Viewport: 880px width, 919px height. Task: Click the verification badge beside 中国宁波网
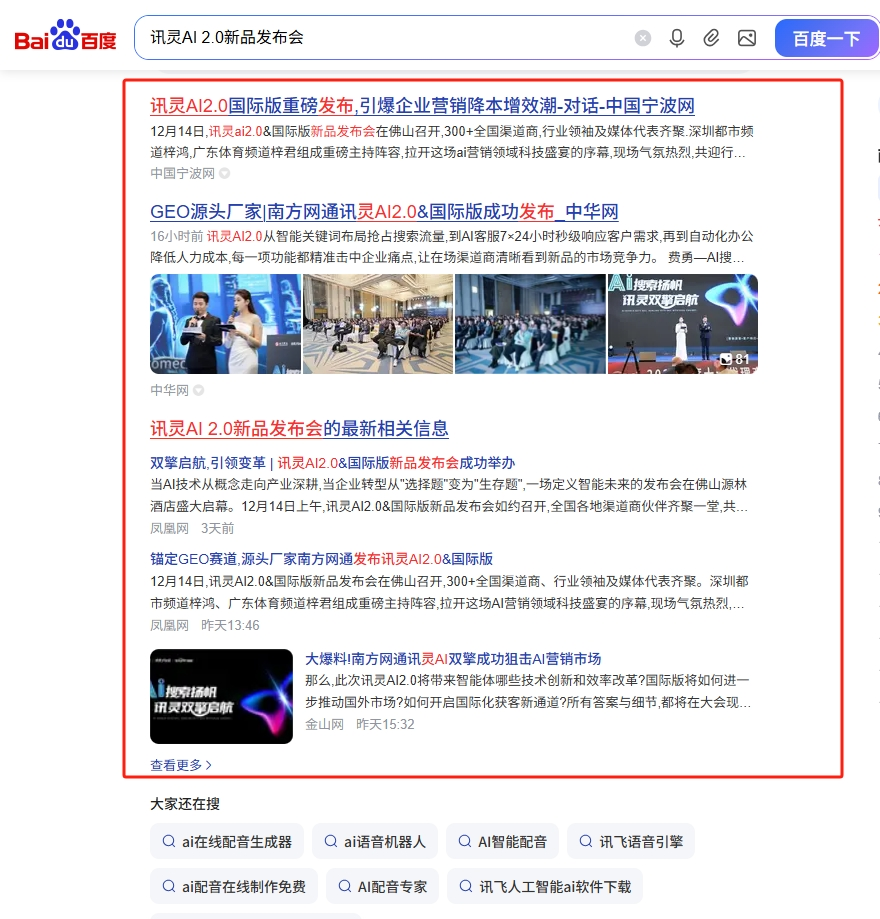pyautogui.click(x=225, y=173)
